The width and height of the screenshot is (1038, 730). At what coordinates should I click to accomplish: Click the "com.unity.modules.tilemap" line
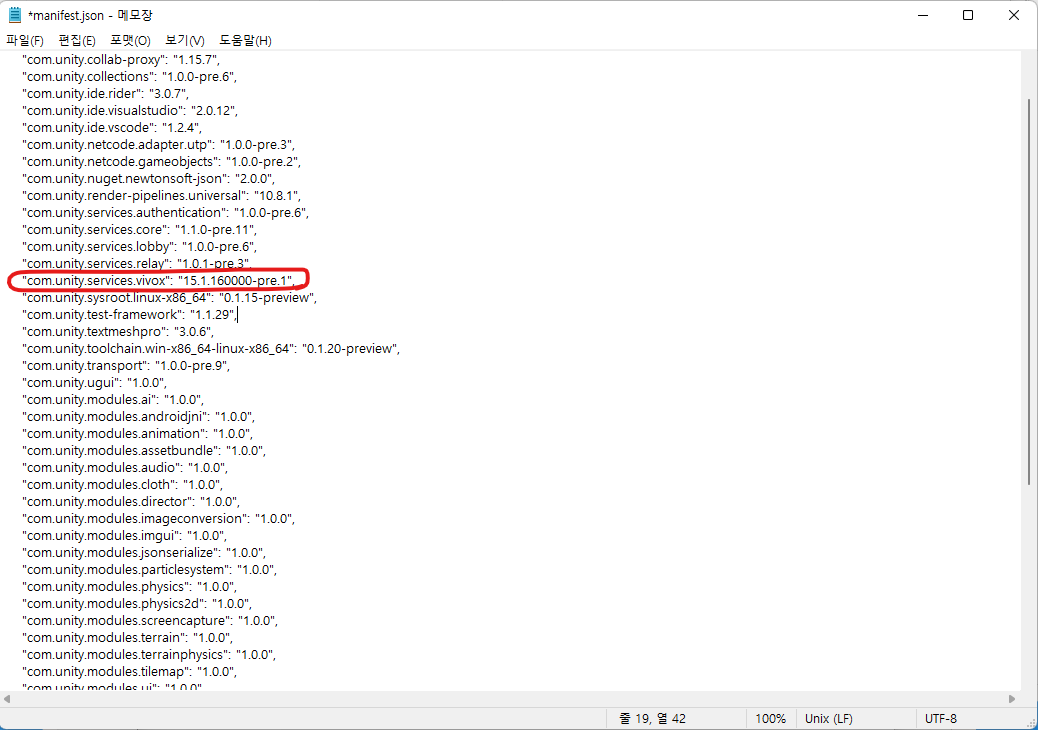click(x=130, y=672)
